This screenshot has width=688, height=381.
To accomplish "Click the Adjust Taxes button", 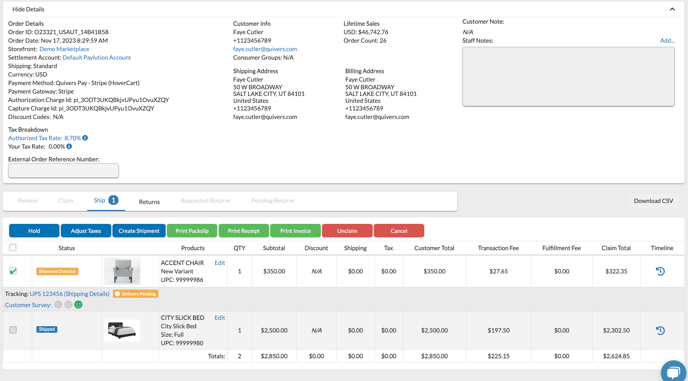I will coord(86,230).
